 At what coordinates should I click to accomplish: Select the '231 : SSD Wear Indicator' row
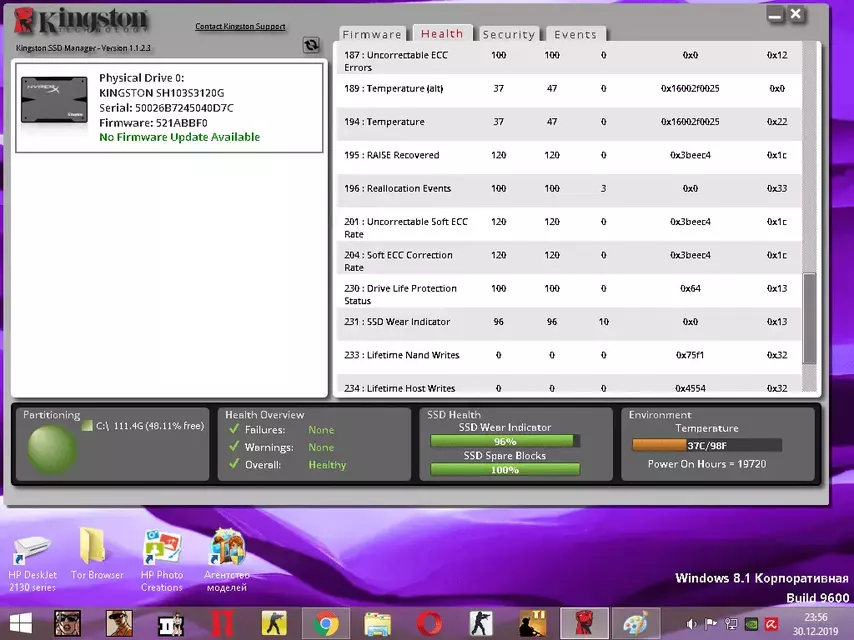(569, 324)
